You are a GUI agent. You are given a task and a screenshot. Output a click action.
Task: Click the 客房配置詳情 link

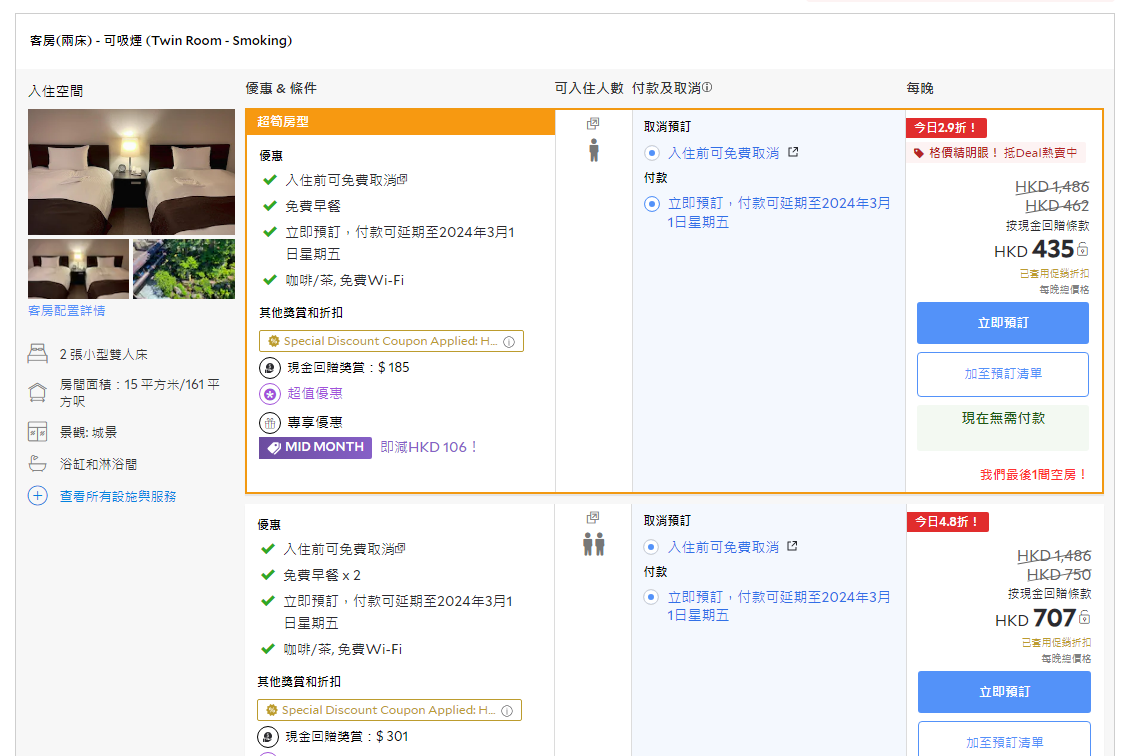click(67, 310)
